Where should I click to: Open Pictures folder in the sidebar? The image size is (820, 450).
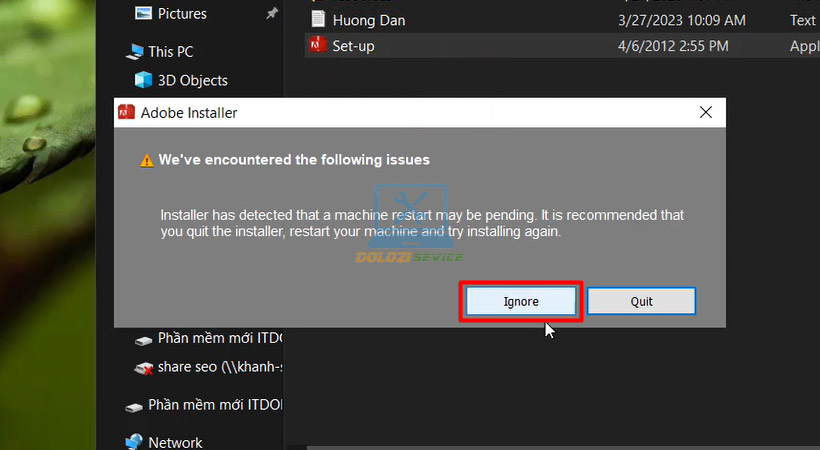click(181, 14)
